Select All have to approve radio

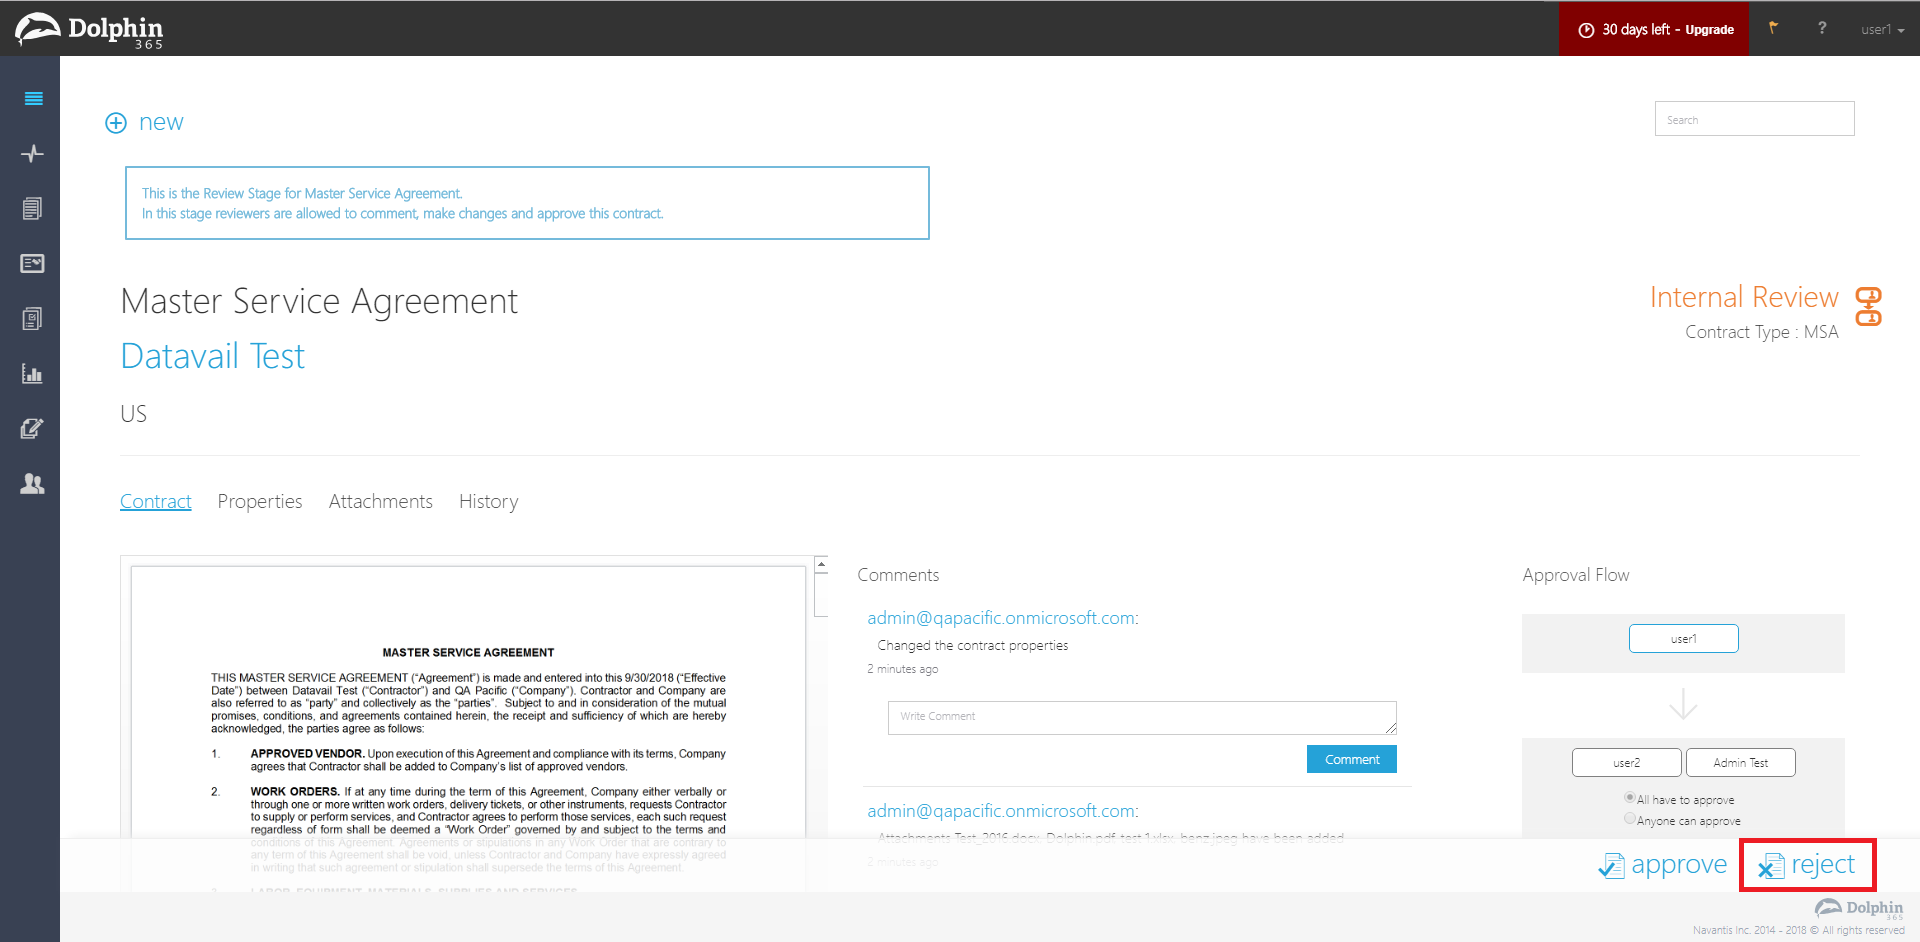(1630, 798)
